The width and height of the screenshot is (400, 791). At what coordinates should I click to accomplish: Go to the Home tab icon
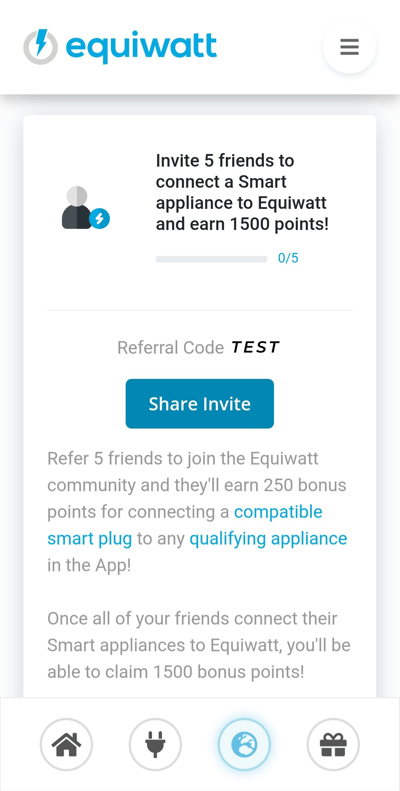point(67,744)
